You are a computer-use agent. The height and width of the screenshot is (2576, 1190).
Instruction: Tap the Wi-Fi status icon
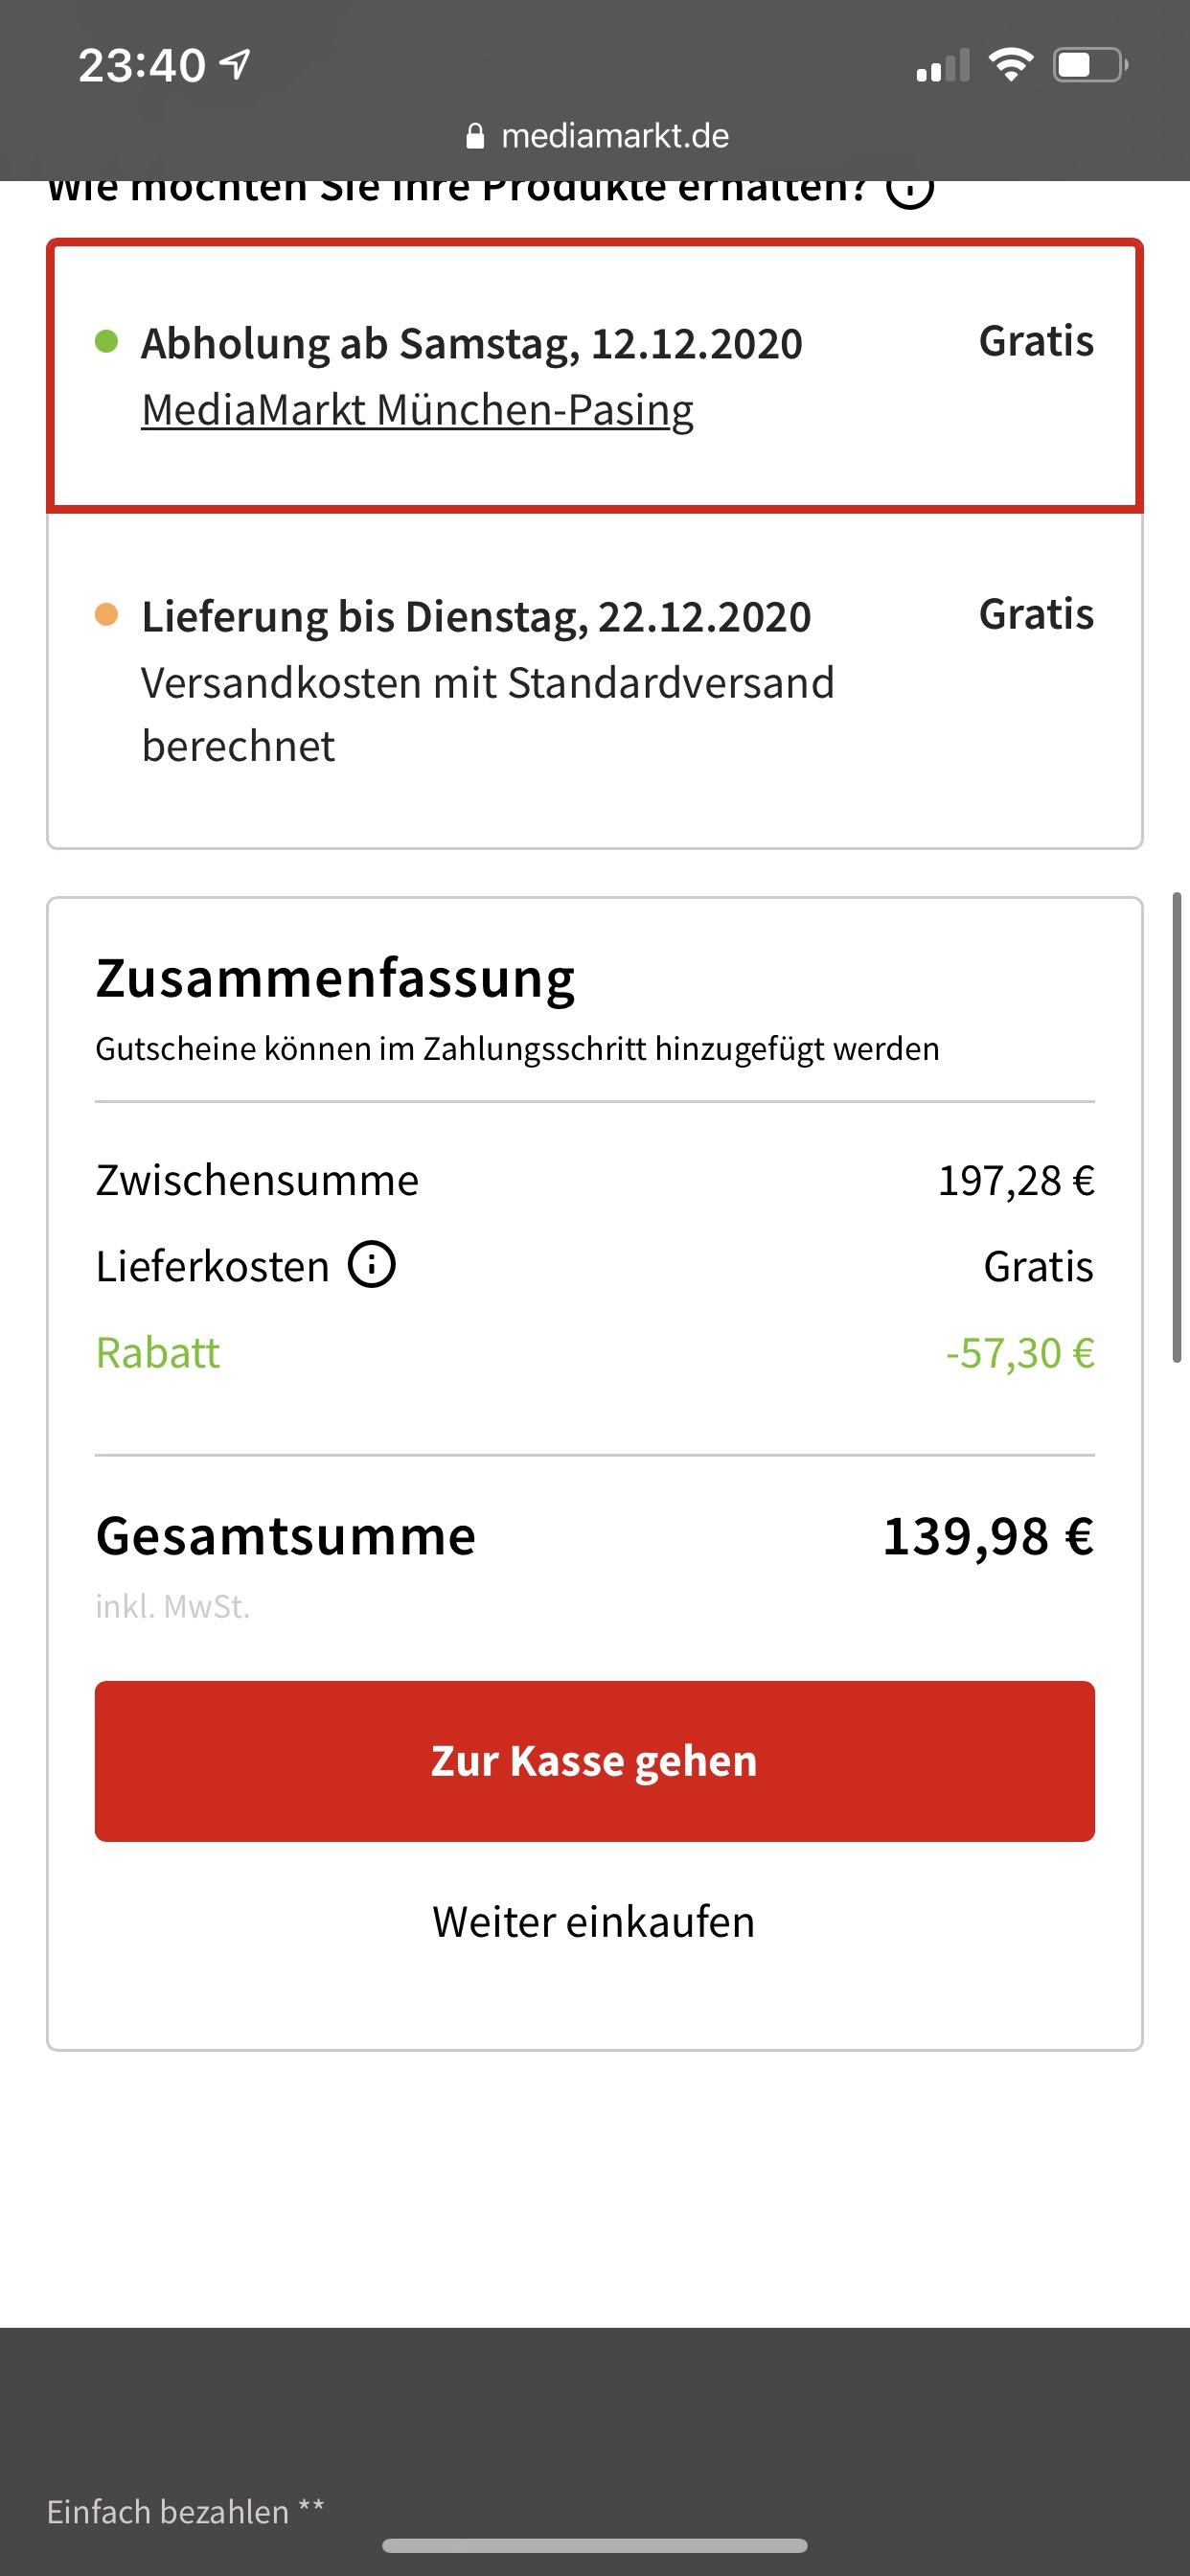point(1010,66)
